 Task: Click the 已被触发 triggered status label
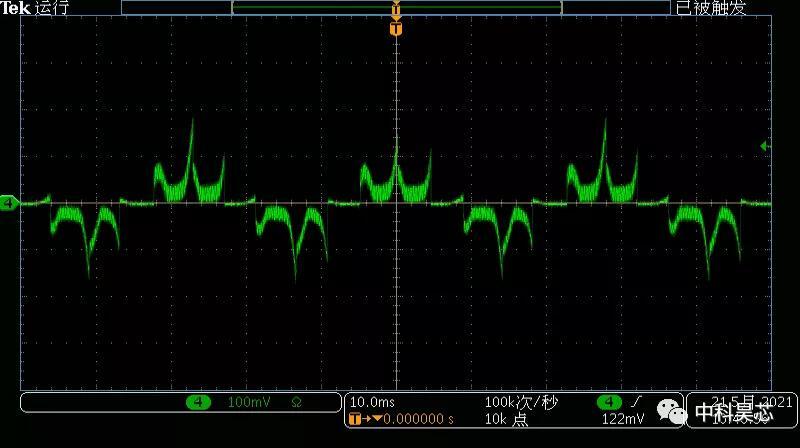point(711,8)
